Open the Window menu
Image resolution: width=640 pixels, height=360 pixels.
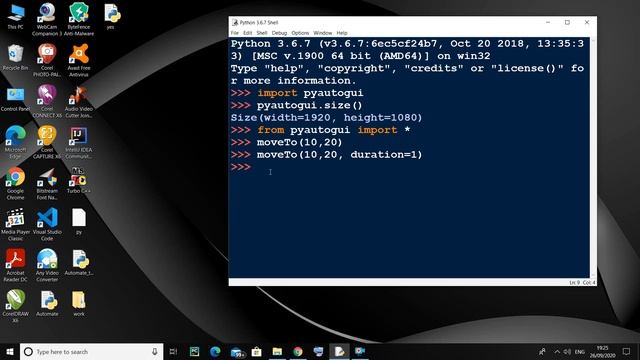tap(322, 33)
